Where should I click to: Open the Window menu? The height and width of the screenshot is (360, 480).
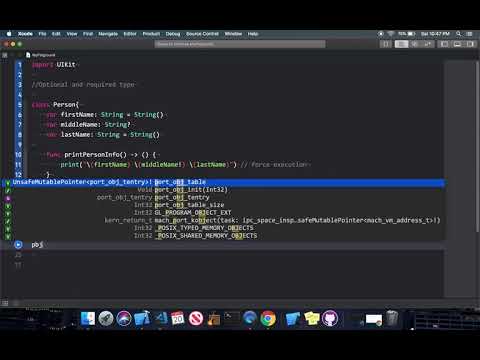tap(233, 34)
